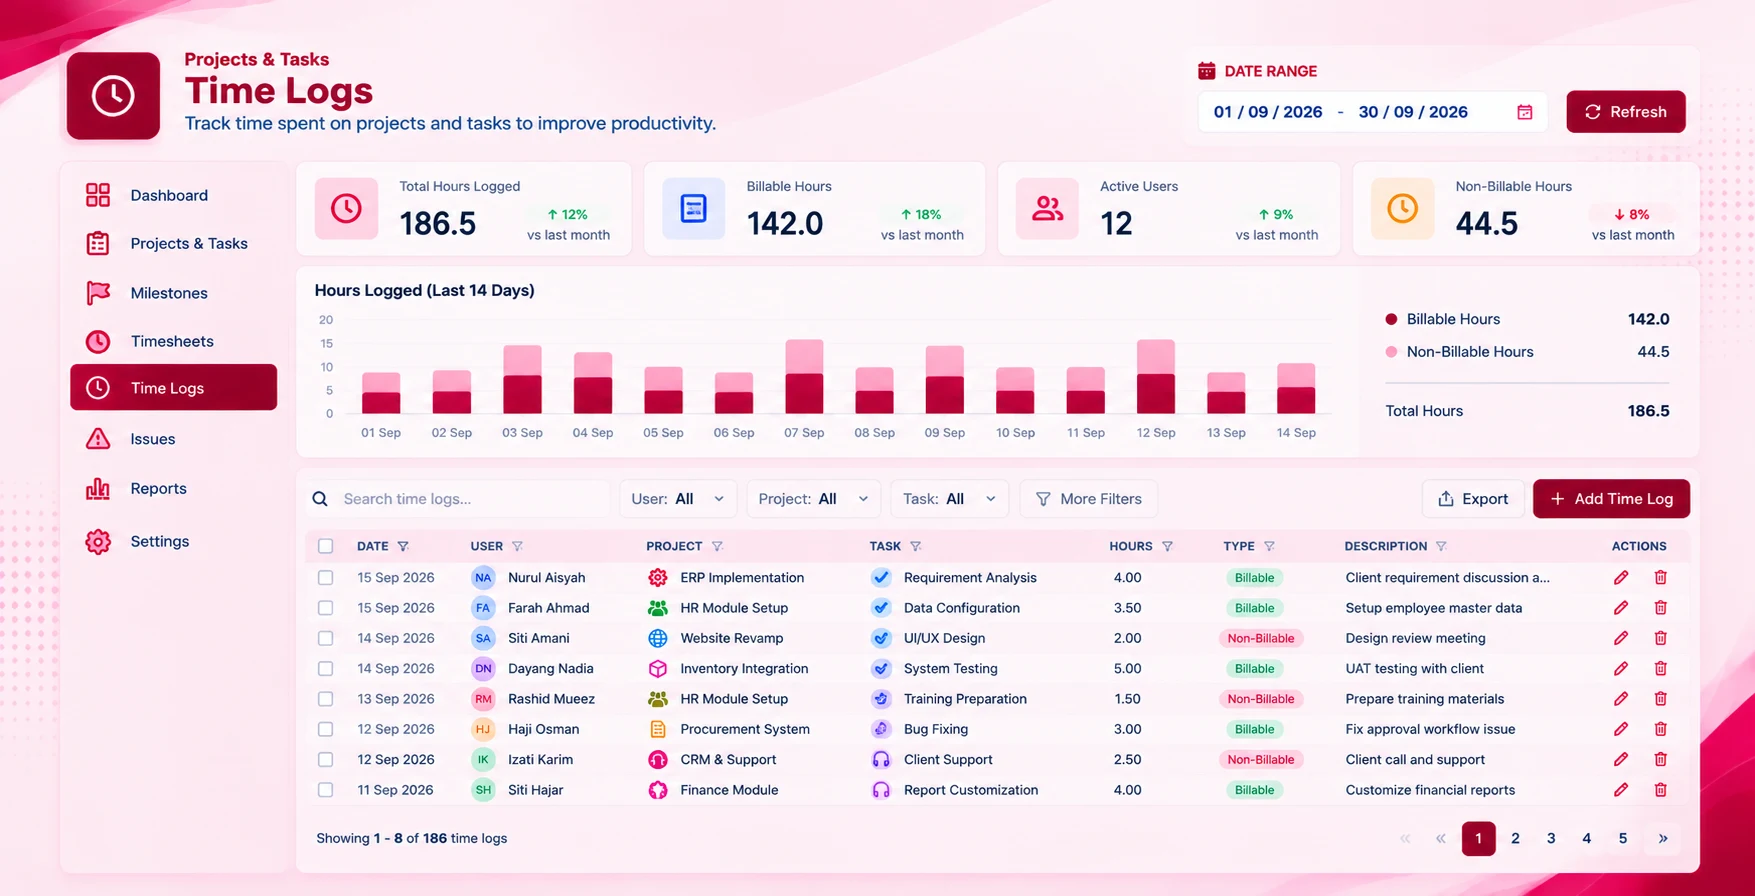This screenshot has height=896, width=1755.
Task: Open the User filter dropdown
Action: (x=678, y=499)
